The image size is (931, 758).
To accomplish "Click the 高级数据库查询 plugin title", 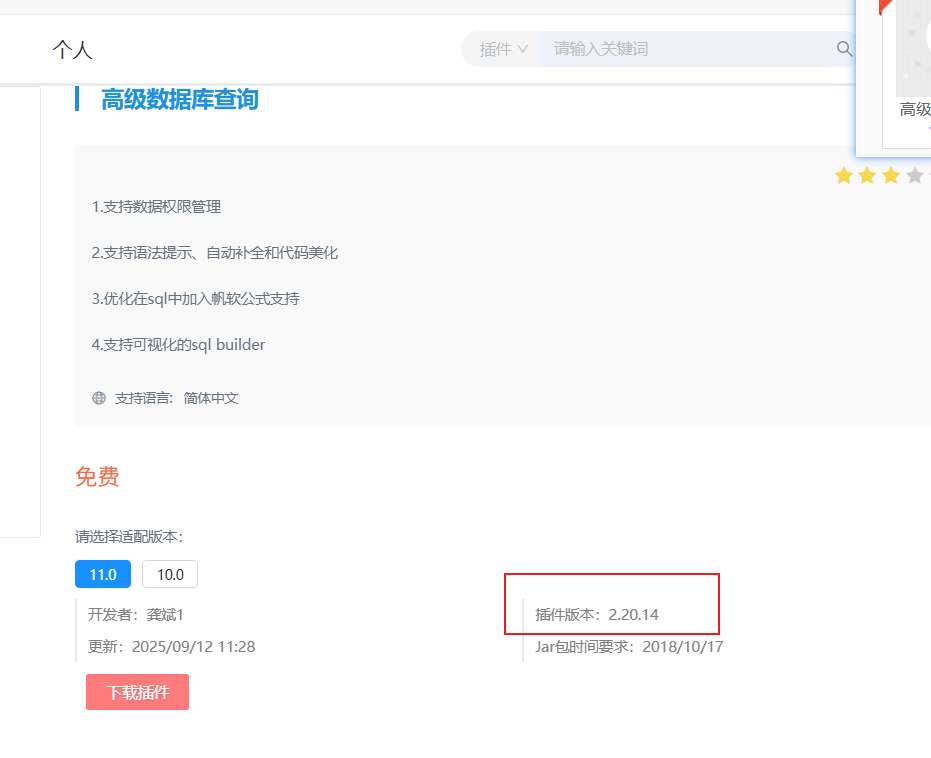I will coord(180,99).
